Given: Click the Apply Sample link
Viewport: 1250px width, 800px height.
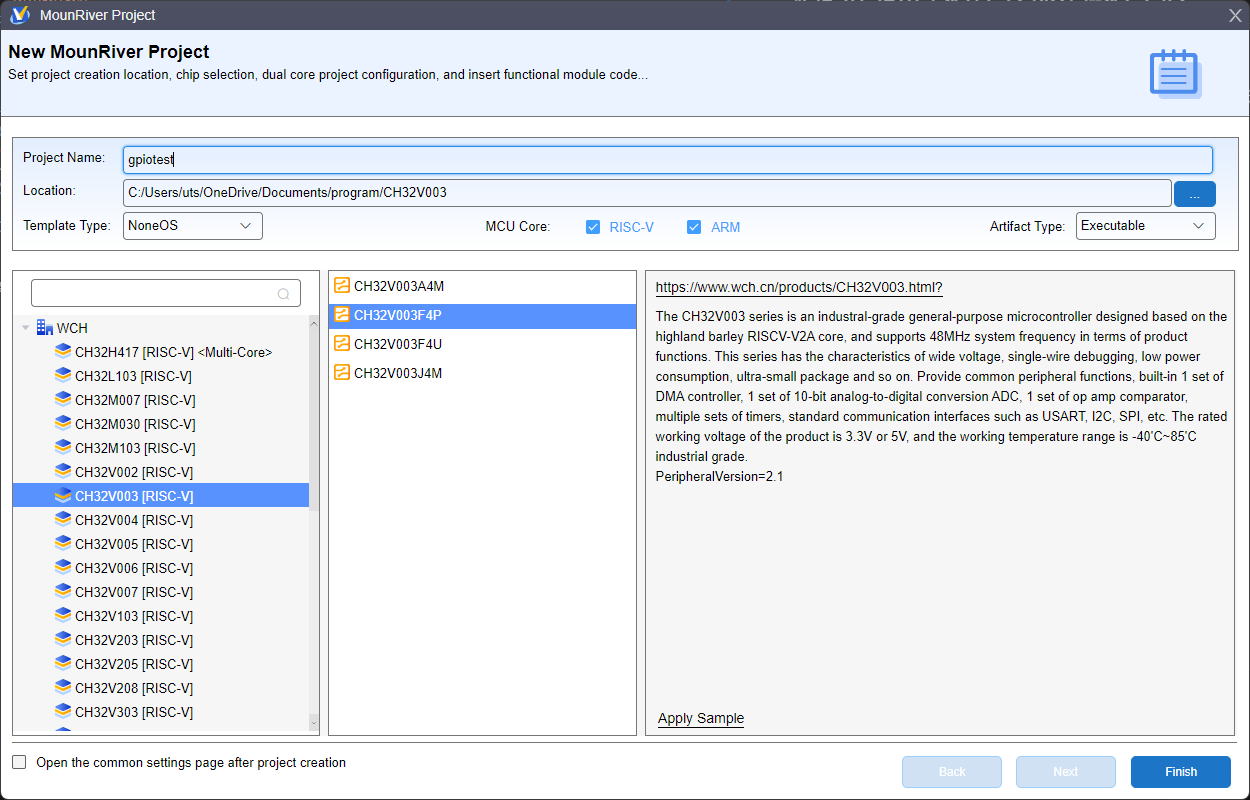Looking at the screenshot, I should (x=700, y=718).
